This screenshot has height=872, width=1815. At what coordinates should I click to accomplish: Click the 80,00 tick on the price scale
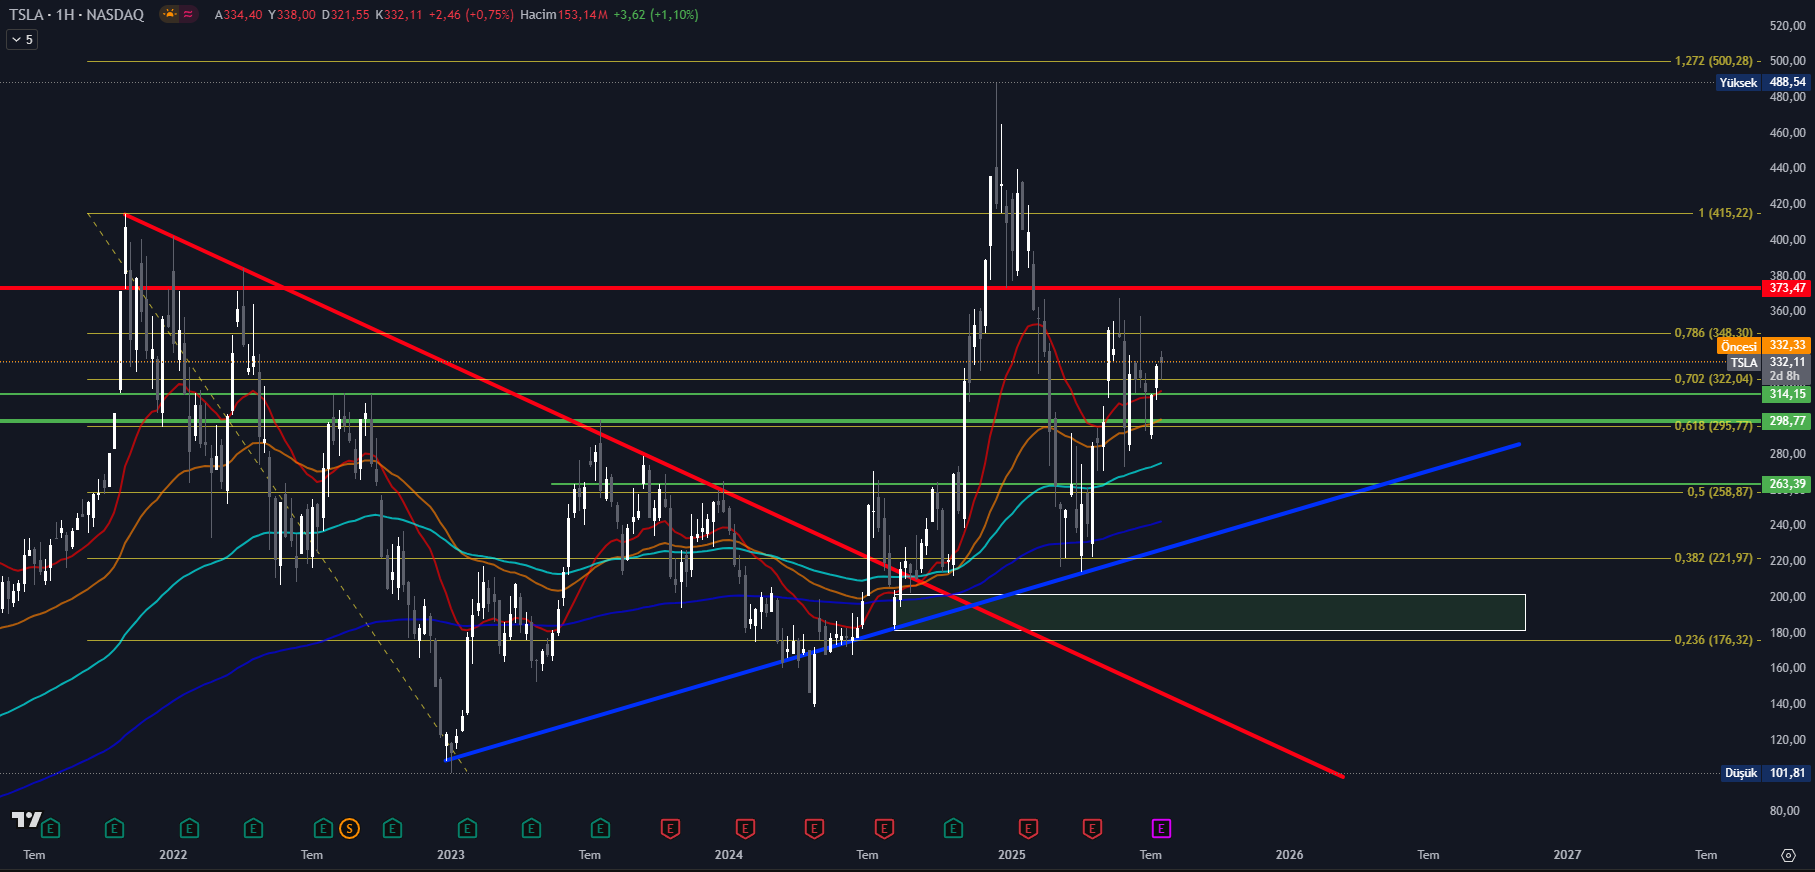point(1785,811)
